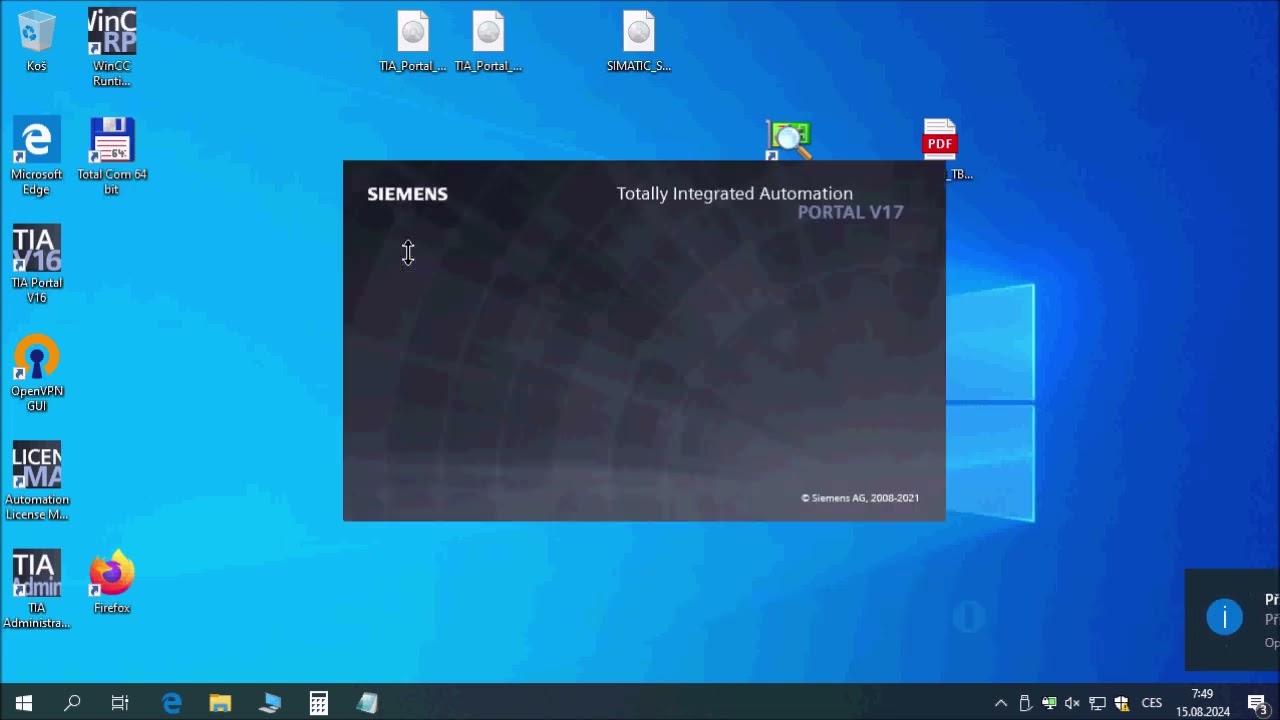
Task: Select the first TIA_Portal file on desktop
Action: click(x=413, y=41)
